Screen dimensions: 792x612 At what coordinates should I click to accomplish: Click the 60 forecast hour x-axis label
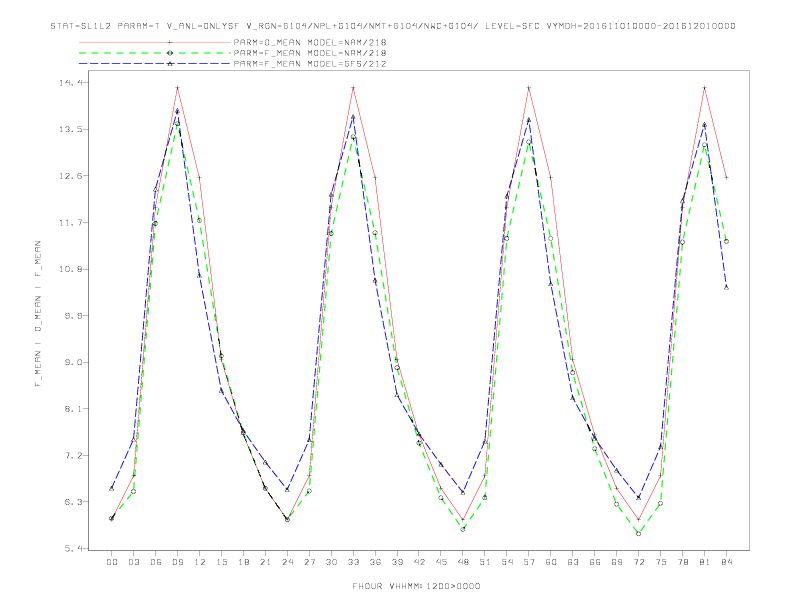[551, 562]
